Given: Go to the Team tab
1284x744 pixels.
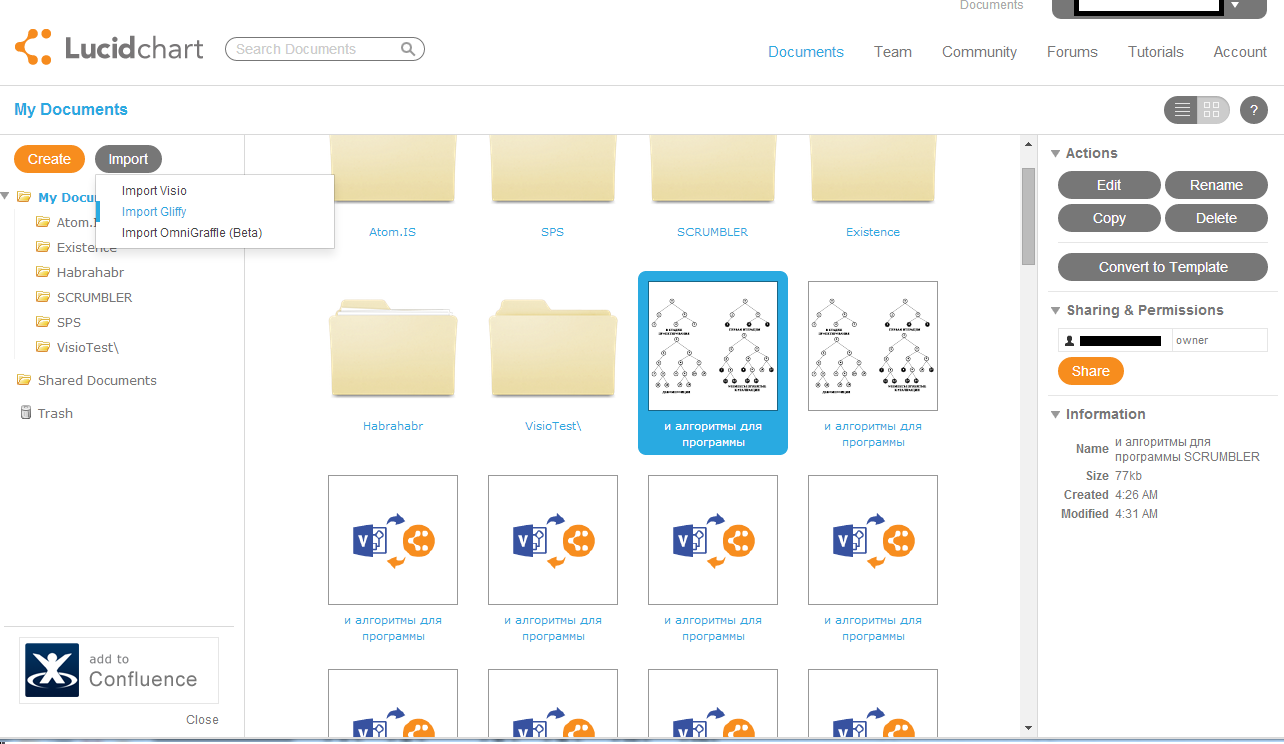Looking at the screenshot, I should [x=893, y=52].
